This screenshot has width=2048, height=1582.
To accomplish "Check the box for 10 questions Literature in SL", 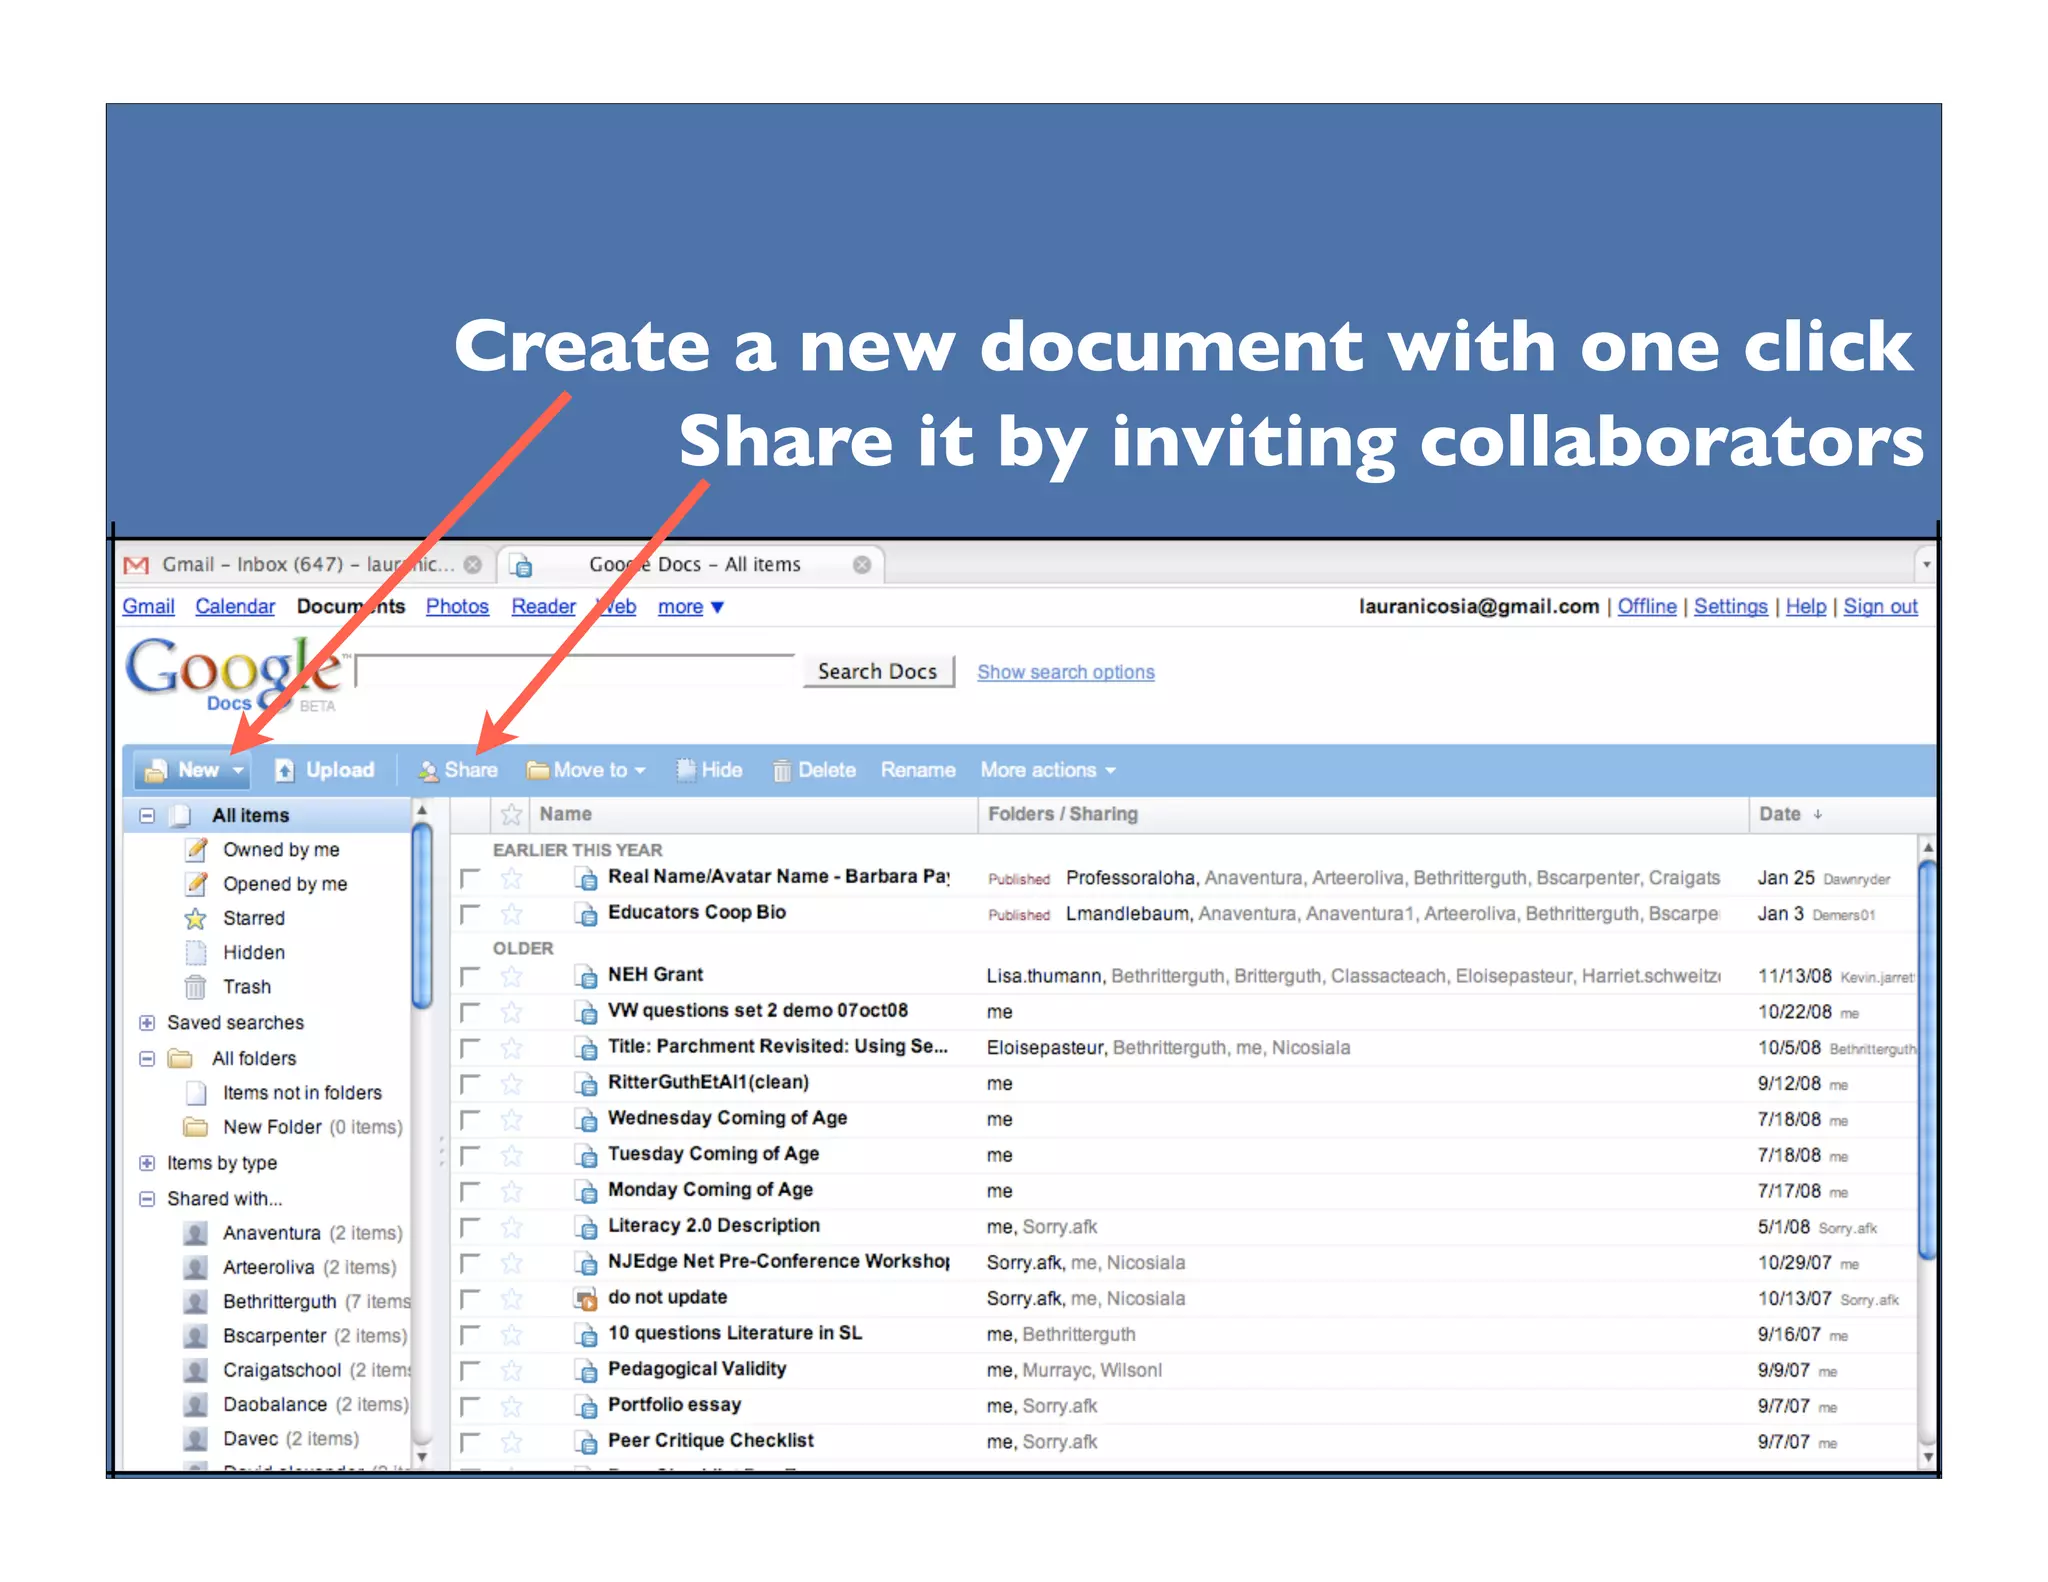I will point(470,1335).
